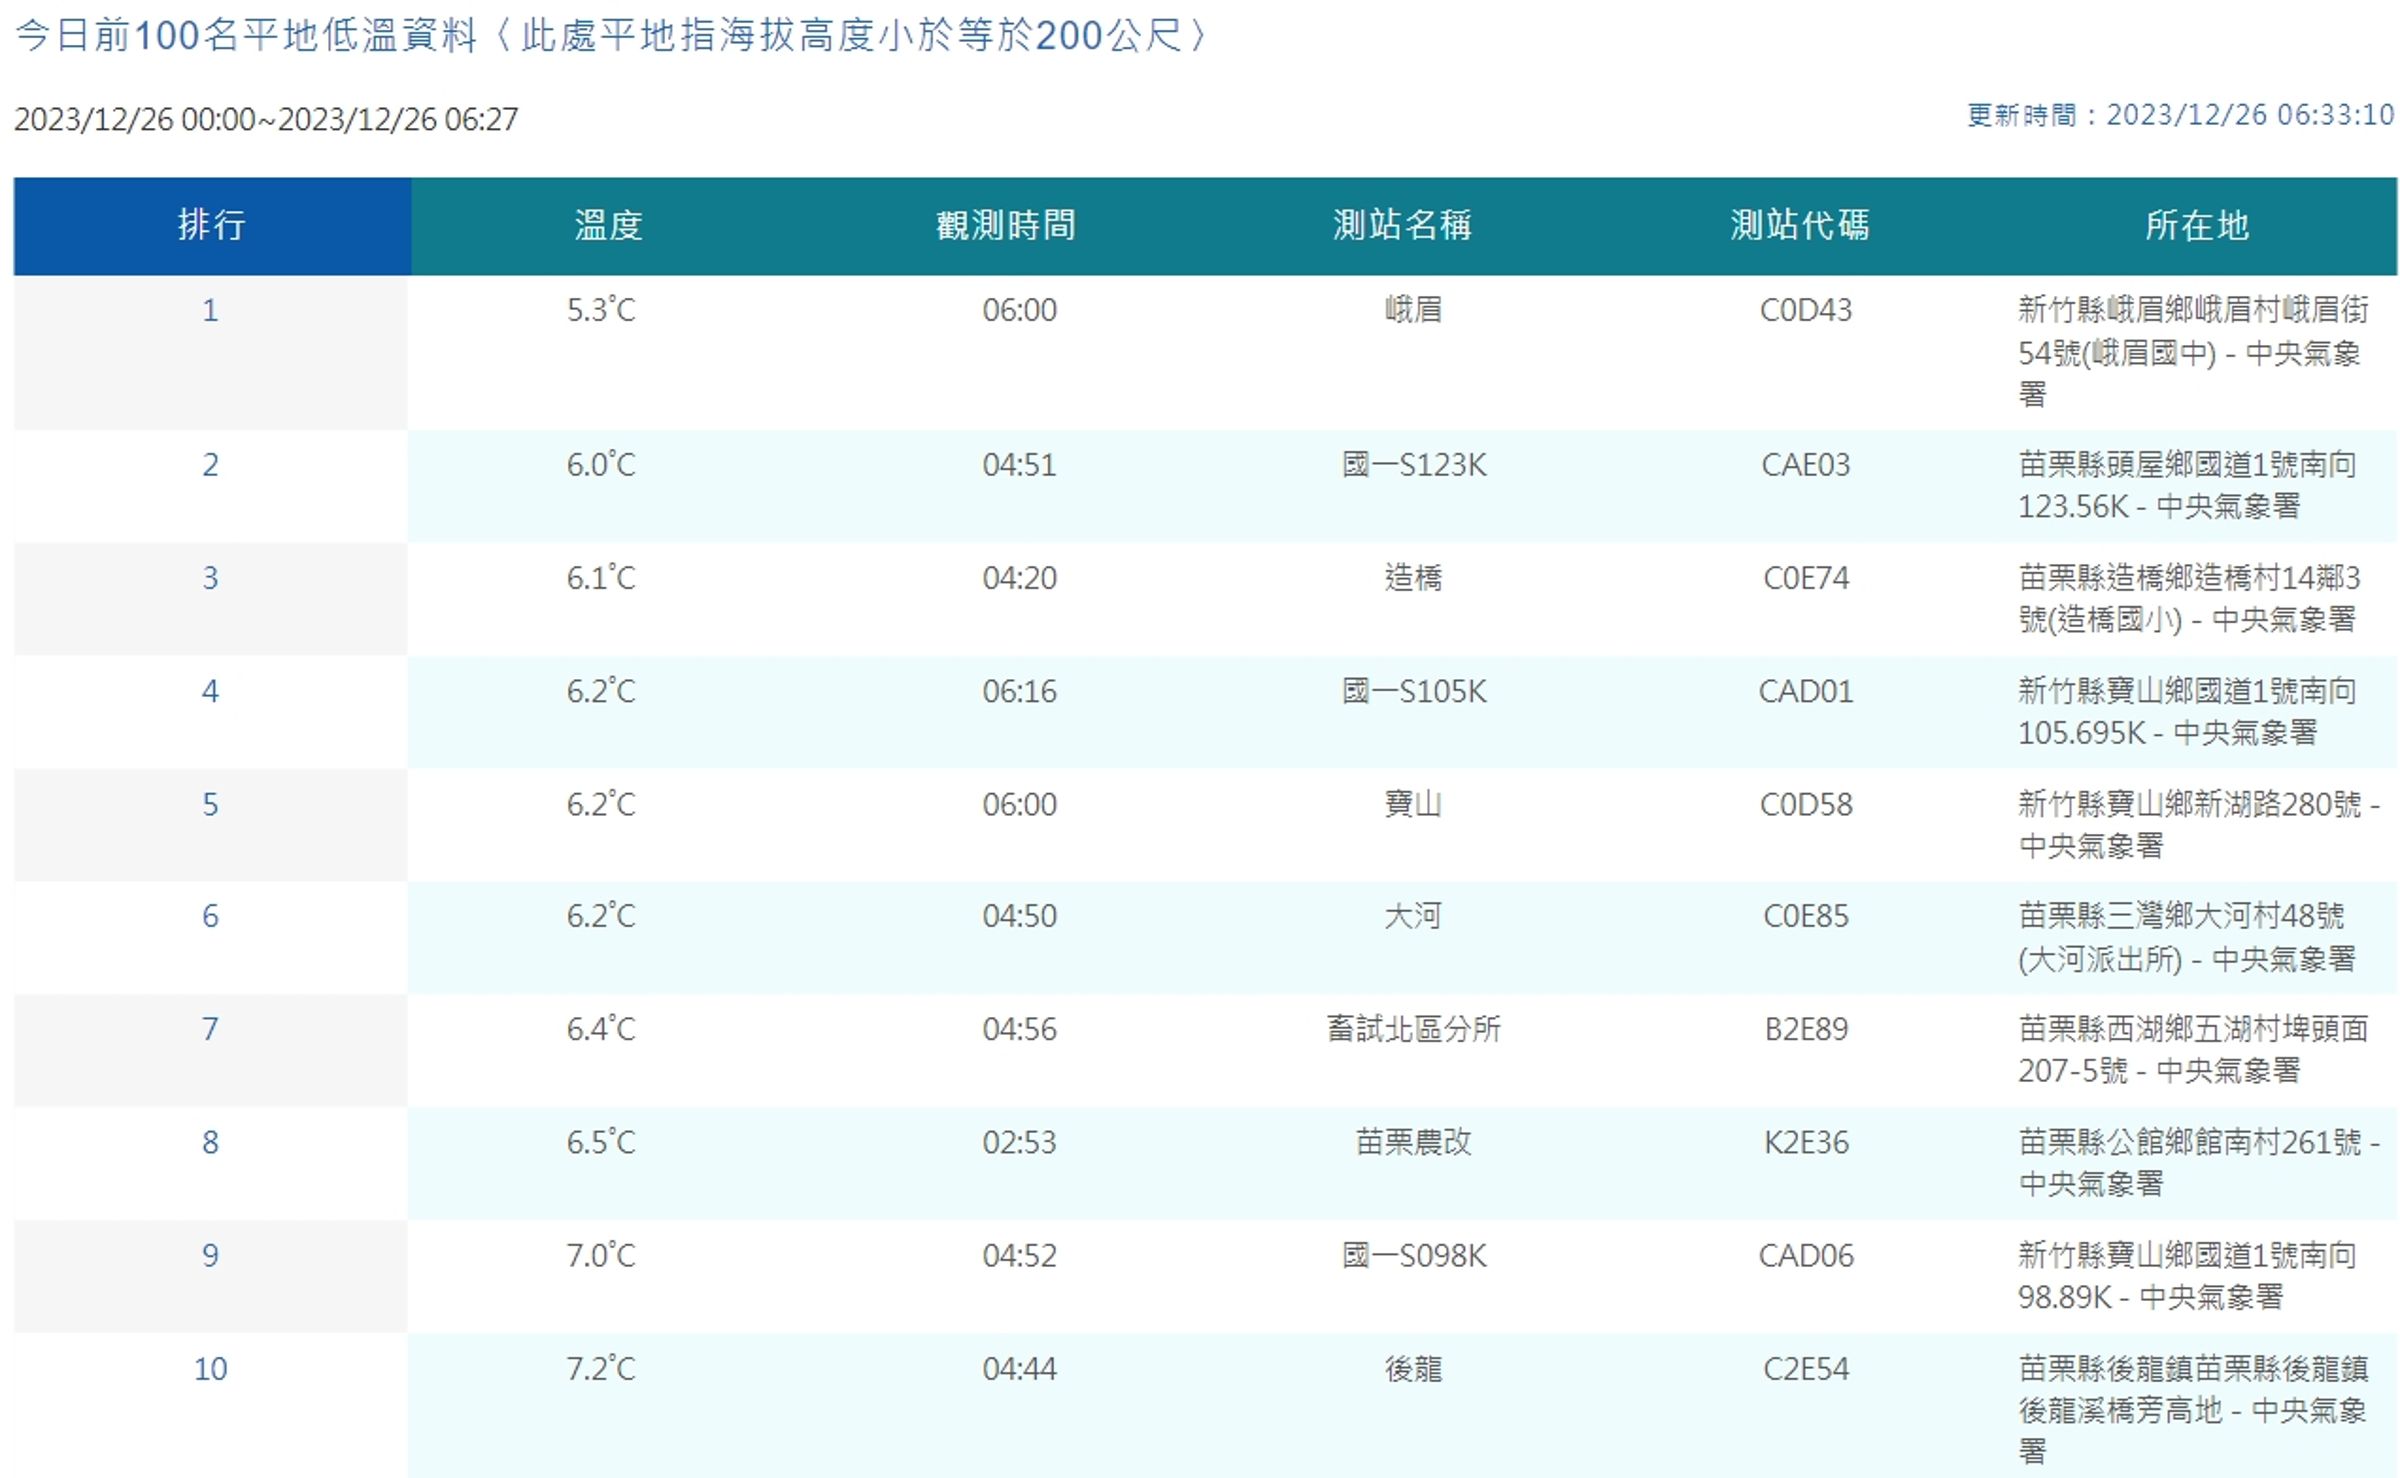This screenshot has height=1478, width=2400.
Task: Click station code CAD01
Action: tap(1806, 691)
